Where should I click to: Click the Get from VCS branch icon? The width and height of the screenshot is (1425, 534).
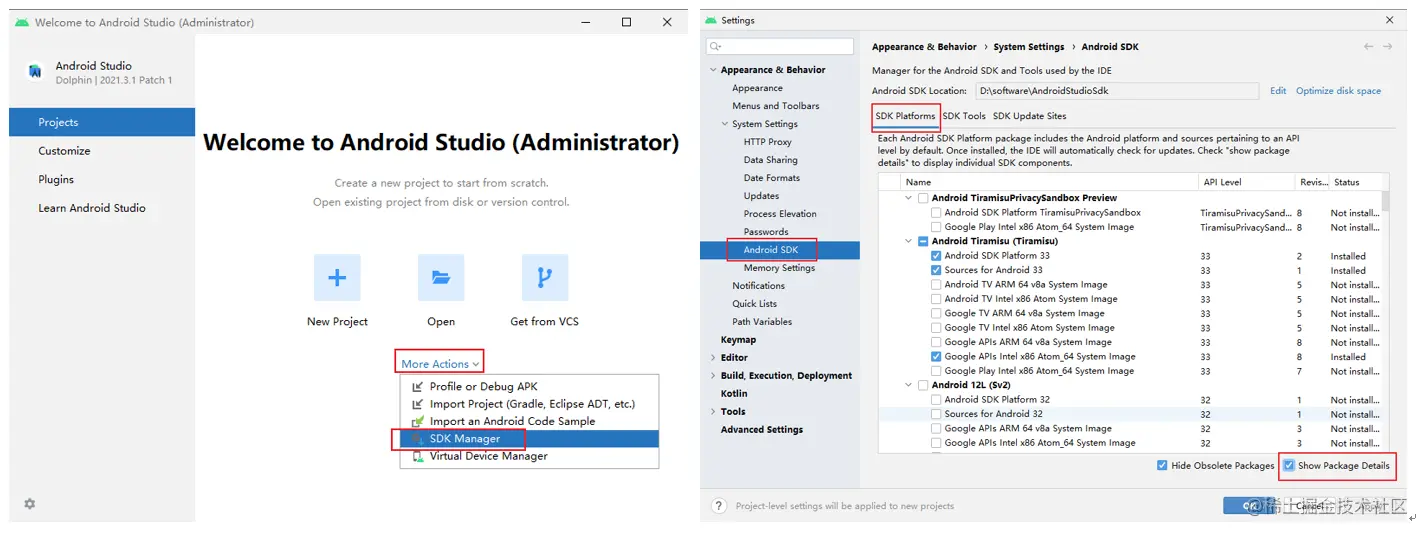545,278
